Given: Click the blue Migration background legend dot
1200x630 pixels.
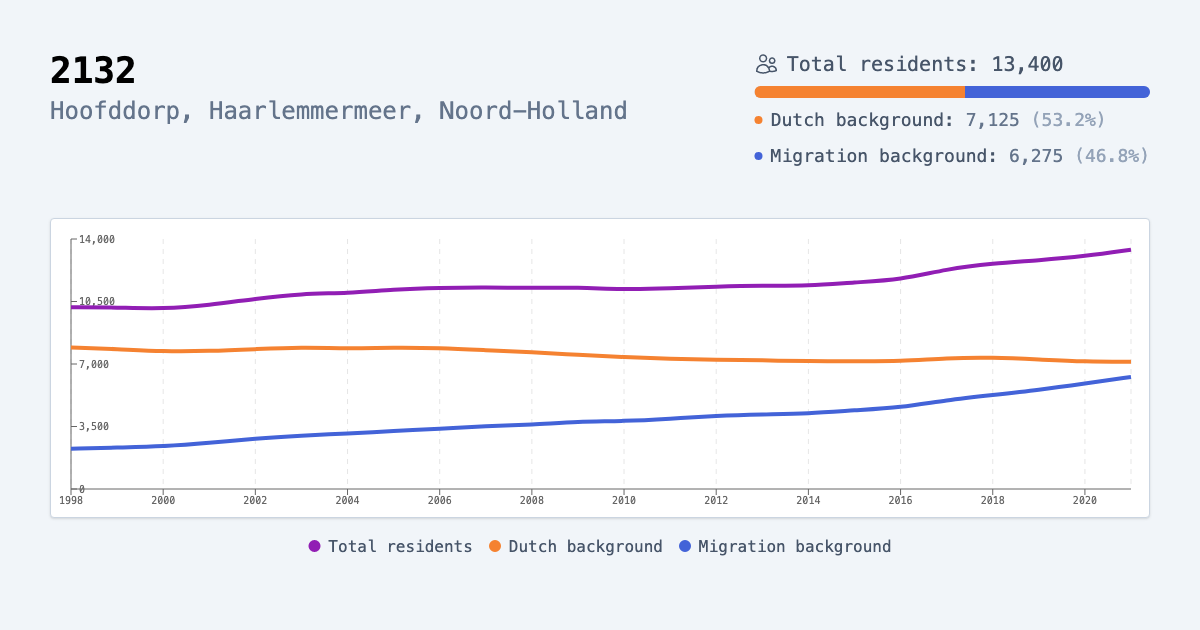Looking at the screenshot, I should click(685, 546).
